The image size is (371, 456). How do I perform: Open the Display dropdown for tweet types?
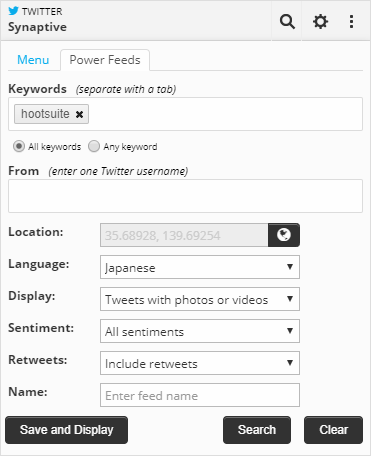tap(200, 299)
